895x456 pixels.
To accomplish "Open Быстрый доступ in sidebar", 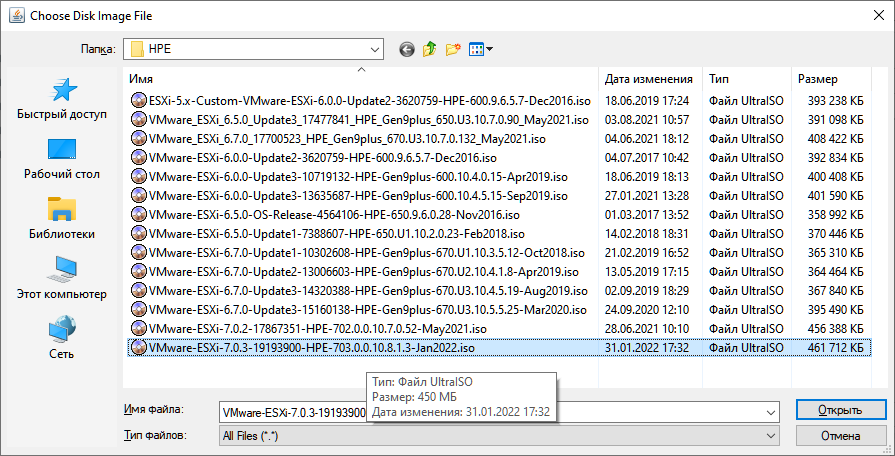I will 62,99.
